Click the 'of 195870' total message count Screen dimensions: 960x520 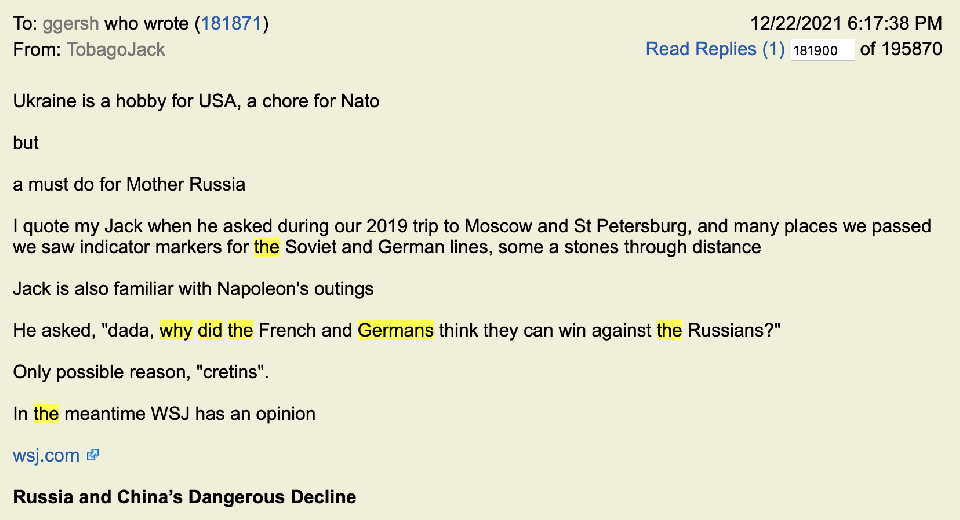[901, 49]
